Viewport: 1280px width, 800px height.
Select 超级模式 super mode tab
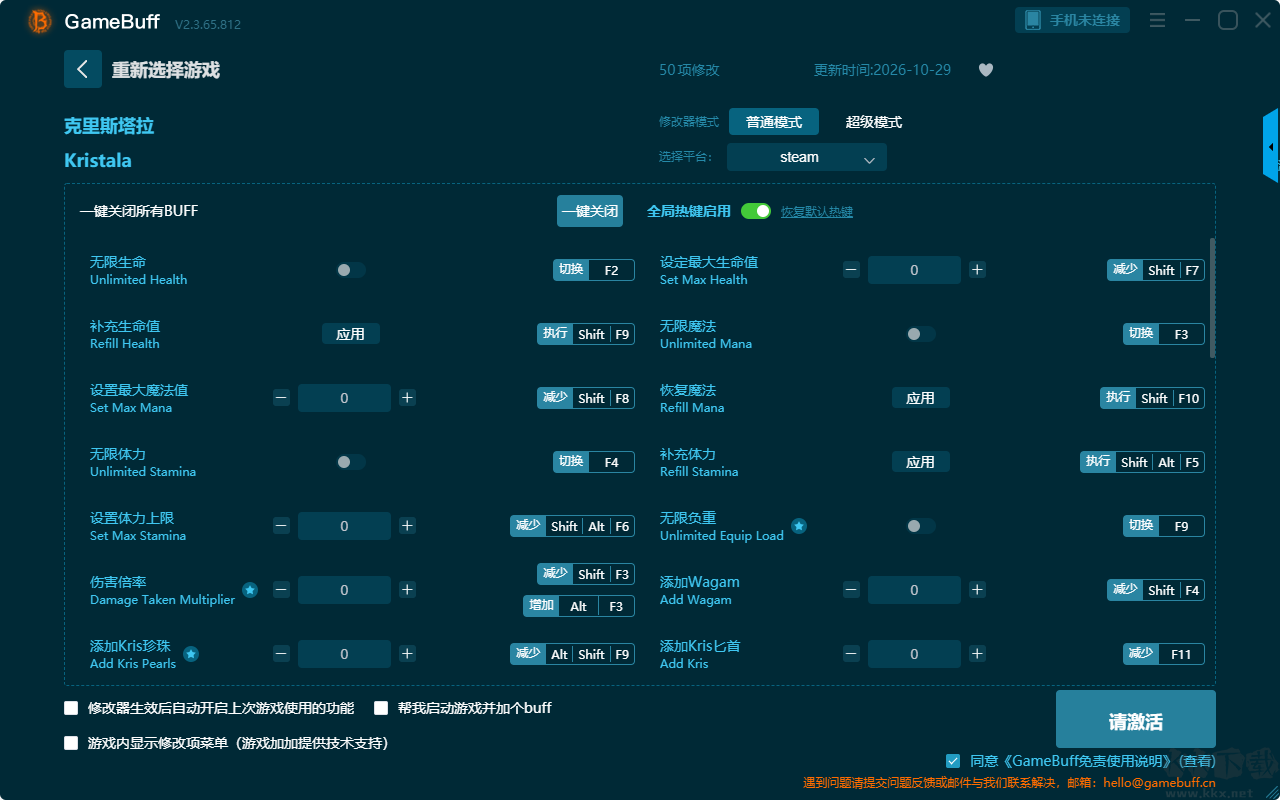pyautogui.click(x=874, y=122)
